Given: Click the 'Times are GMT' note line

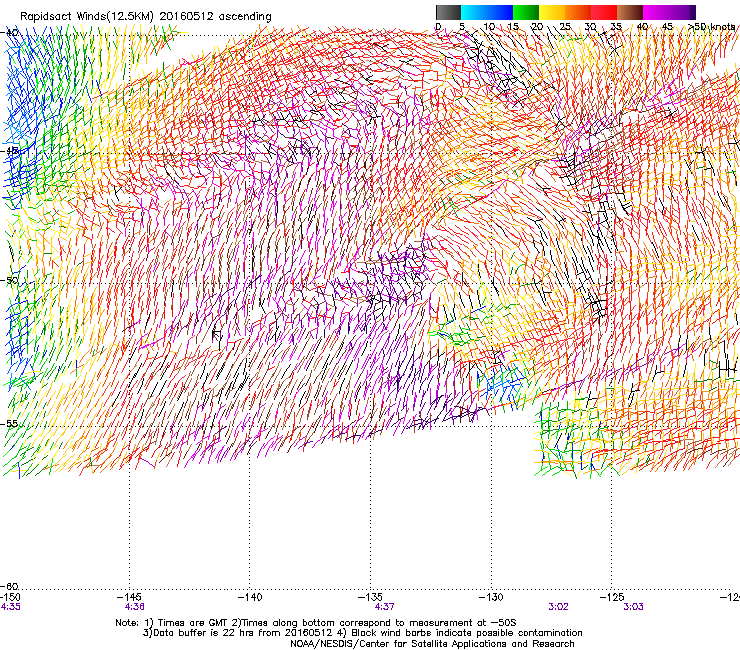Looking at the screenshot, I should coord(316,623).
